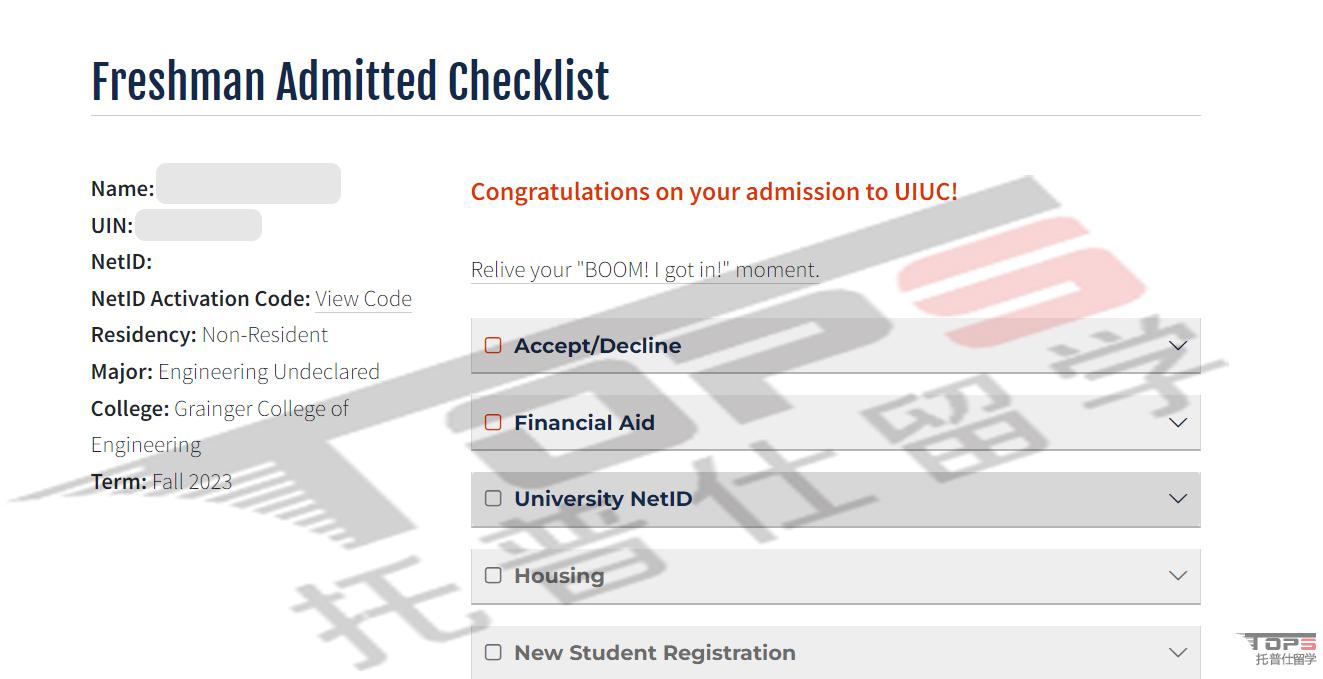Screen dimensions: 1323x679
Task: Click the University NetID heading
Action: (x=603, y=499)
